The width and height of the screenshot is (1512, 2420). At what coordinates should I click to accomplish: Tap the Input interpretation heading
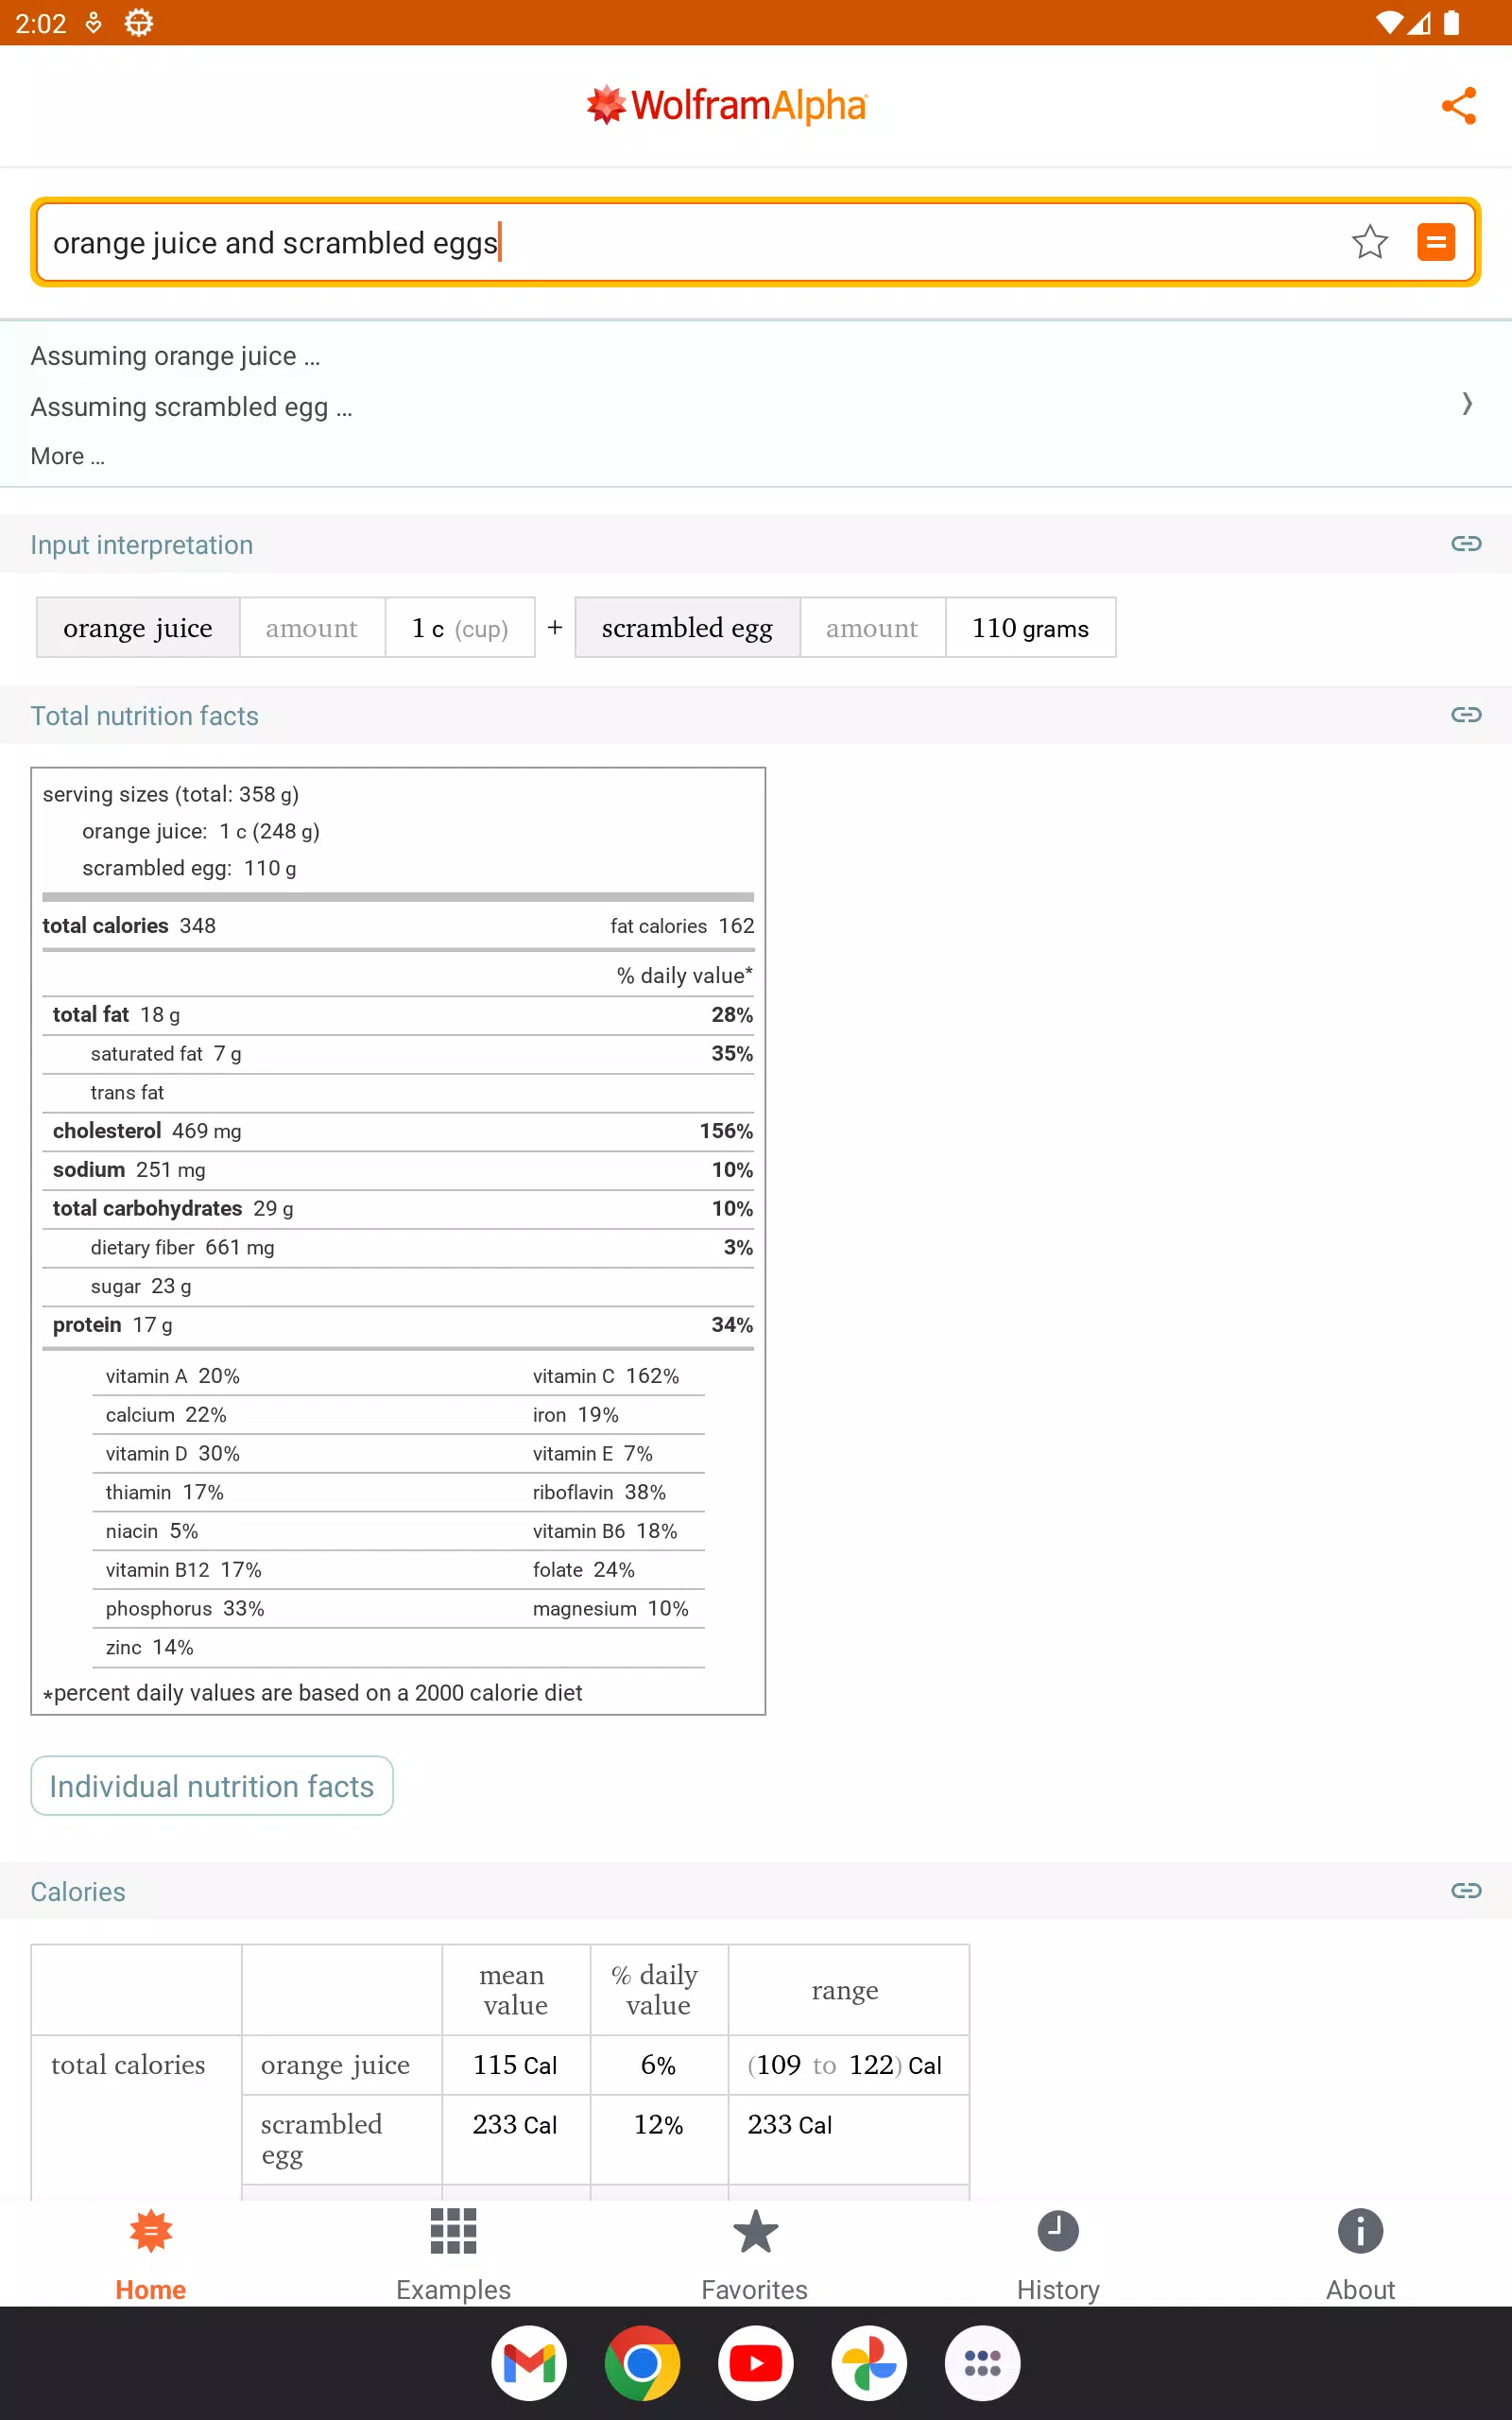[x=142, y=545]
